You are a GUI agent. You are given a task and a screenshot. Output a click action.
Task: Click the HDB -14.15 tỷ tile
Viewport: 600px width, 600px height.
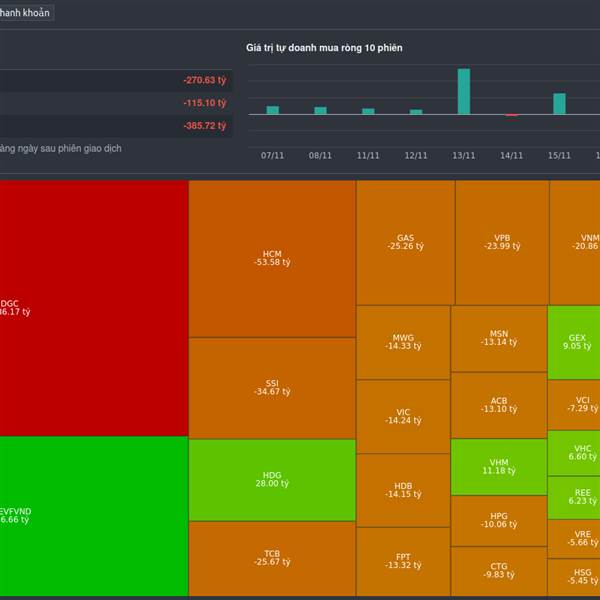tap(403, 490)
